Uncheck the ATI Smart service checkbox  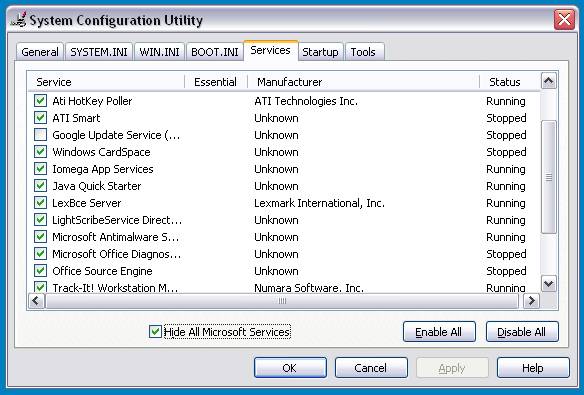40,118
